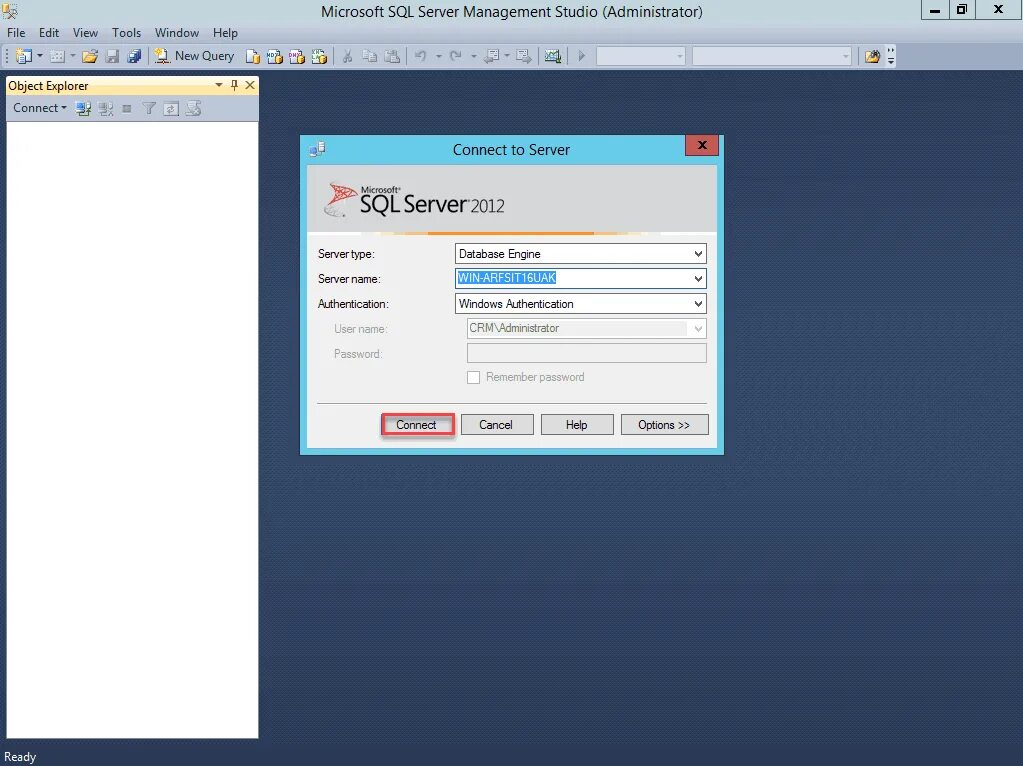Click the Ready status bar text

point(20,757)
